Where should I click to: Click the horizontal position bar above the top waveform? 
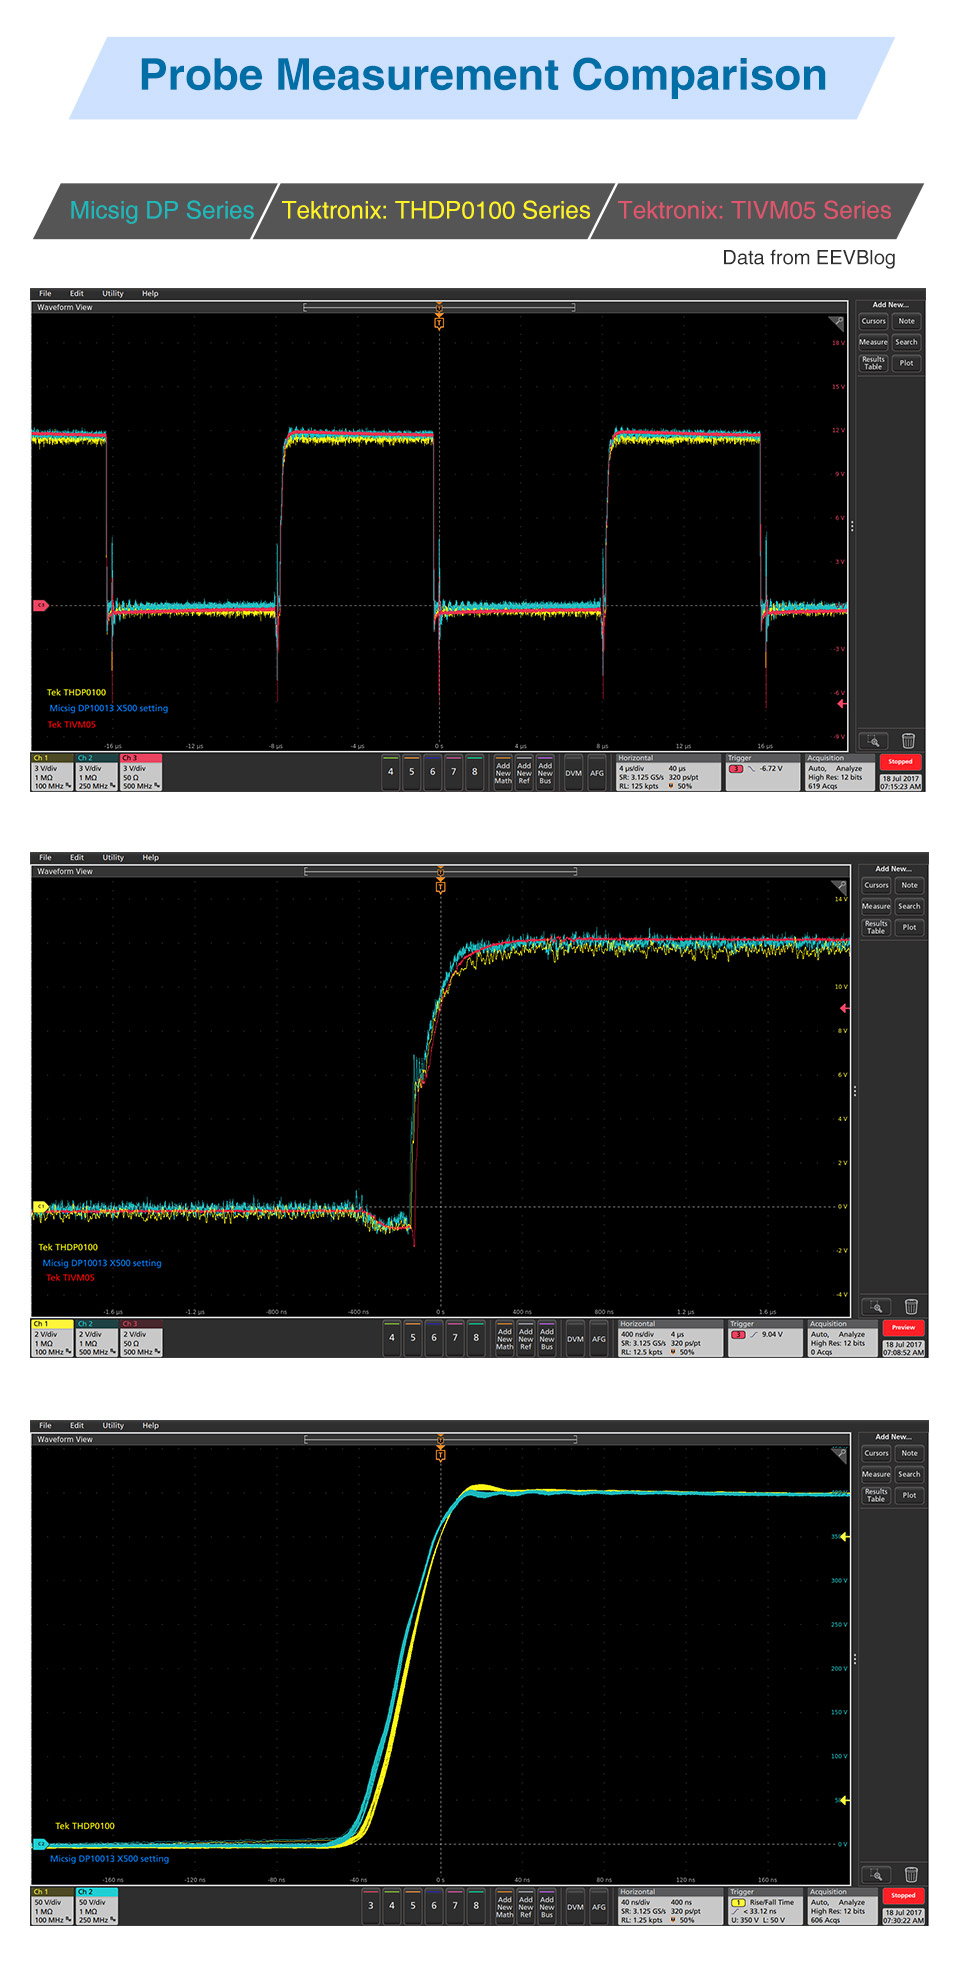pyautogui.click(x=439, y=307)
